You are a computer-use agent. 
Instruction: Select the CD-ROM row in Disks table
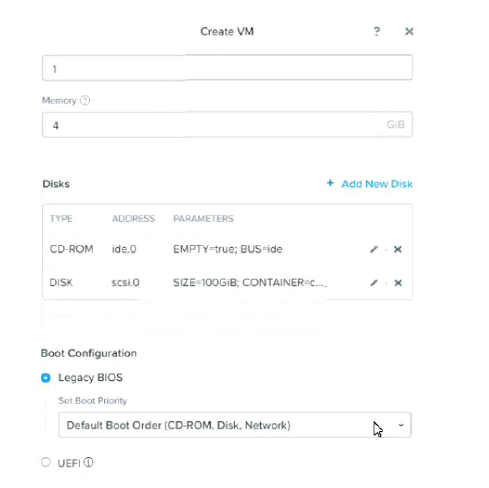click(x=227, y=249)
